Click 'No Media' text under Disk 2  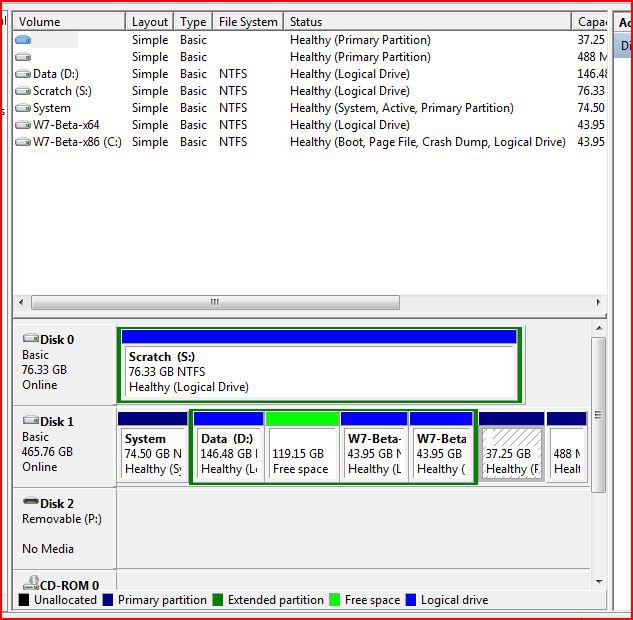(x=48, y=549)
